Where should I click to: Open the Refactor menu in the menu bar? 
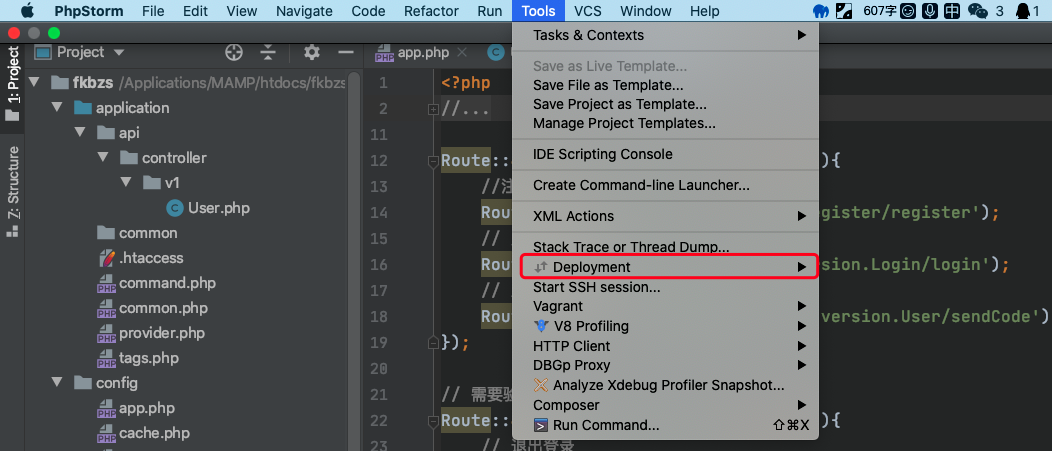pos(431,11)
